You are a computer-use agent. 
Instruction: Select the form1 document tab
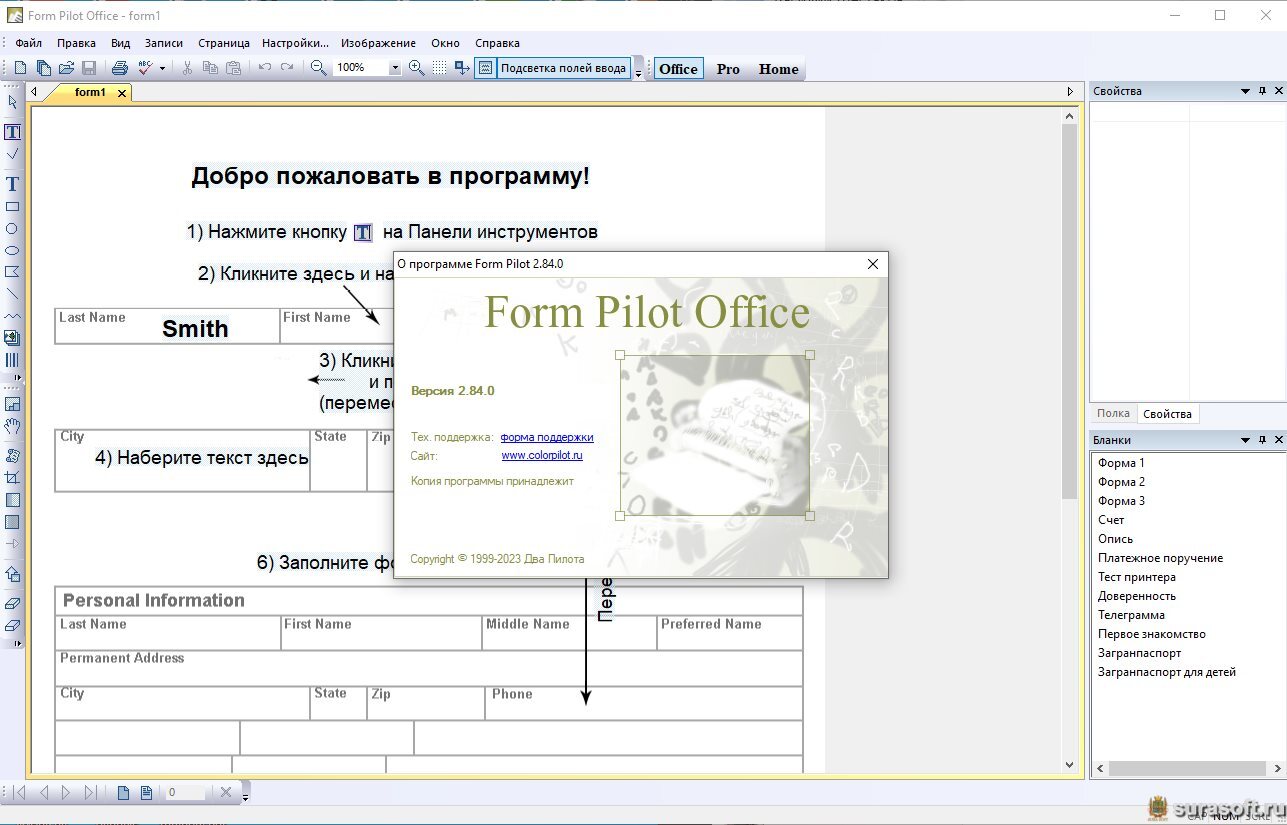click(x=89, y=92)
